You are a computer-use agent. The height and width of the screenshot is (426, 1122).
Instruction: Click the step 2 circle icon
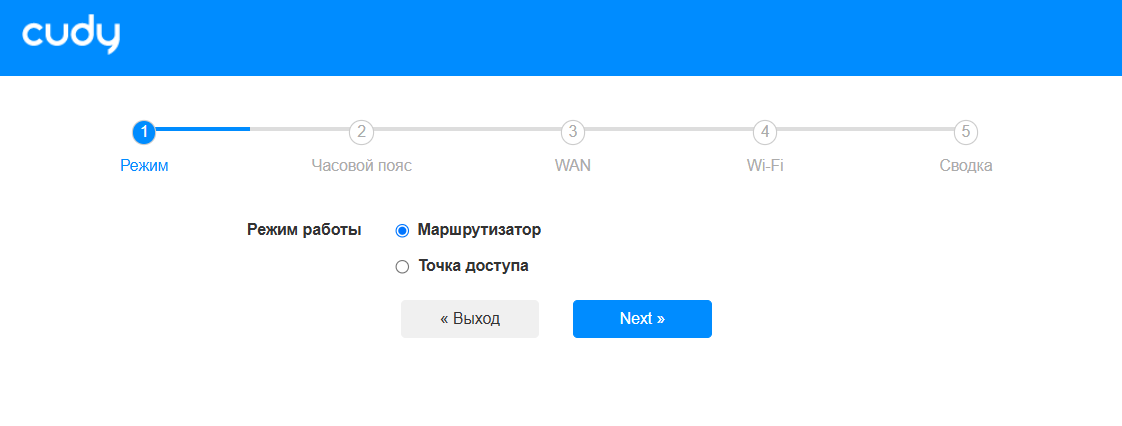pyautogui.click(x=361, y=131)
